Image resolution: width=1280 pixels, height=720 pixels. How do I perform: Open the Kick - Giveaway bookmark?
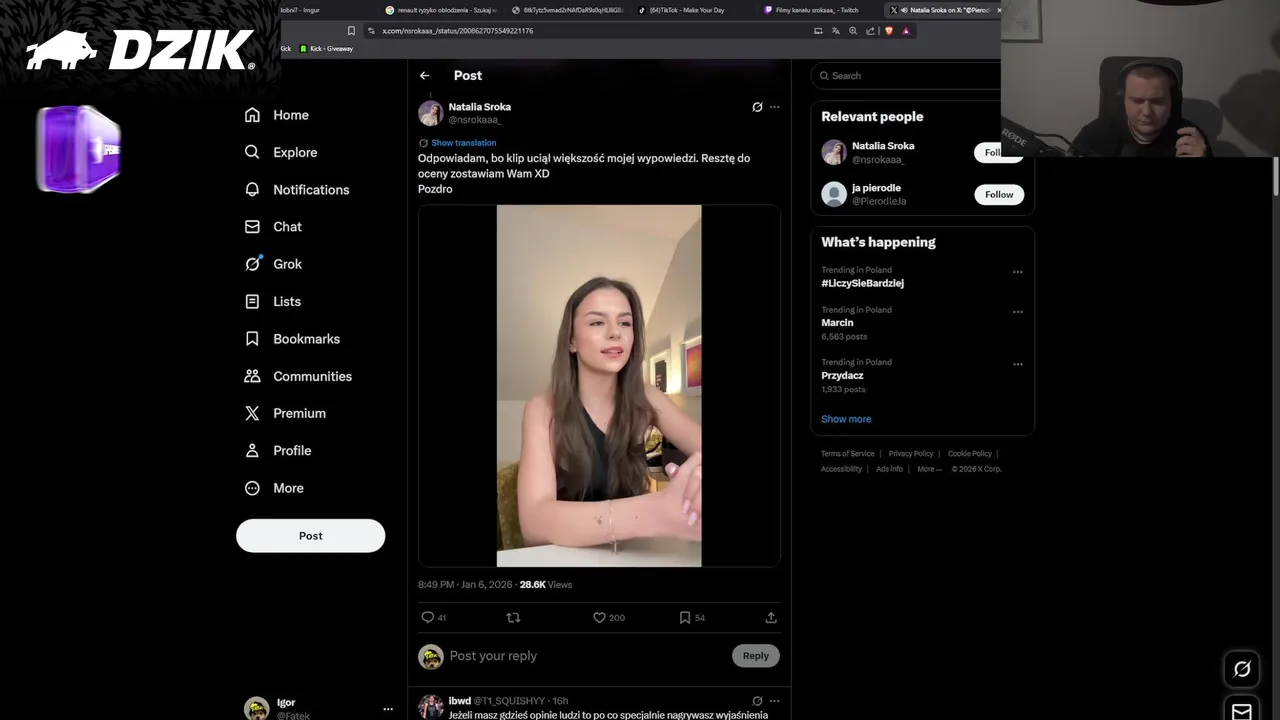326,49
